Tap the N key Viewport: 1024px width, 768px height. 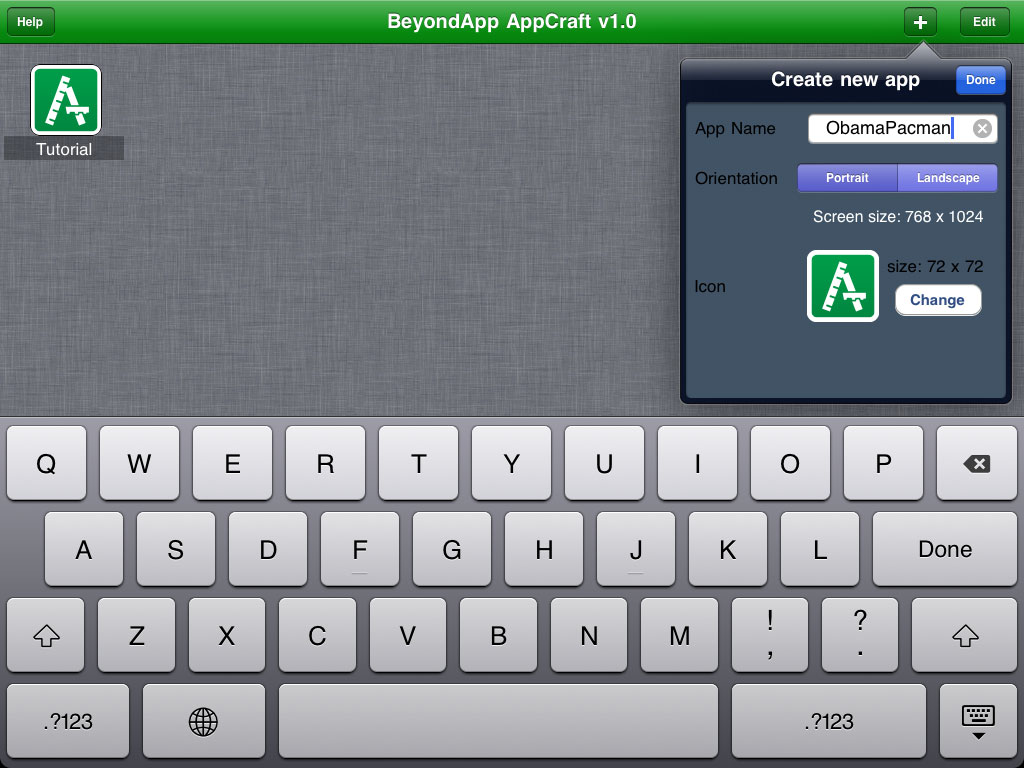point(589,635)
